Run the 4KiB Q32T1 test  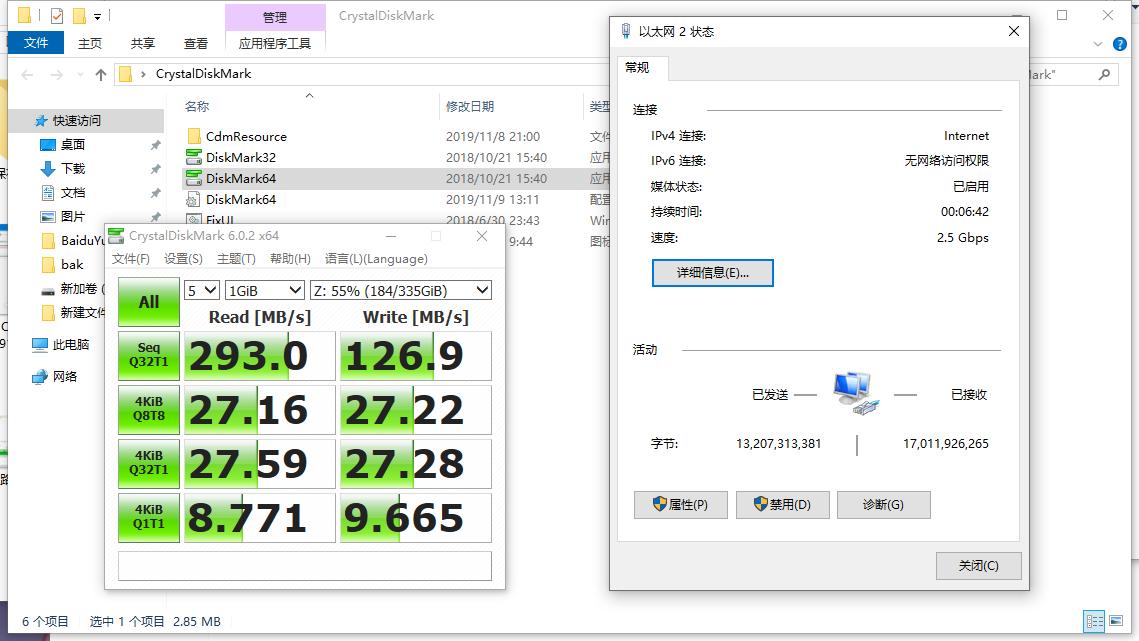148,463
